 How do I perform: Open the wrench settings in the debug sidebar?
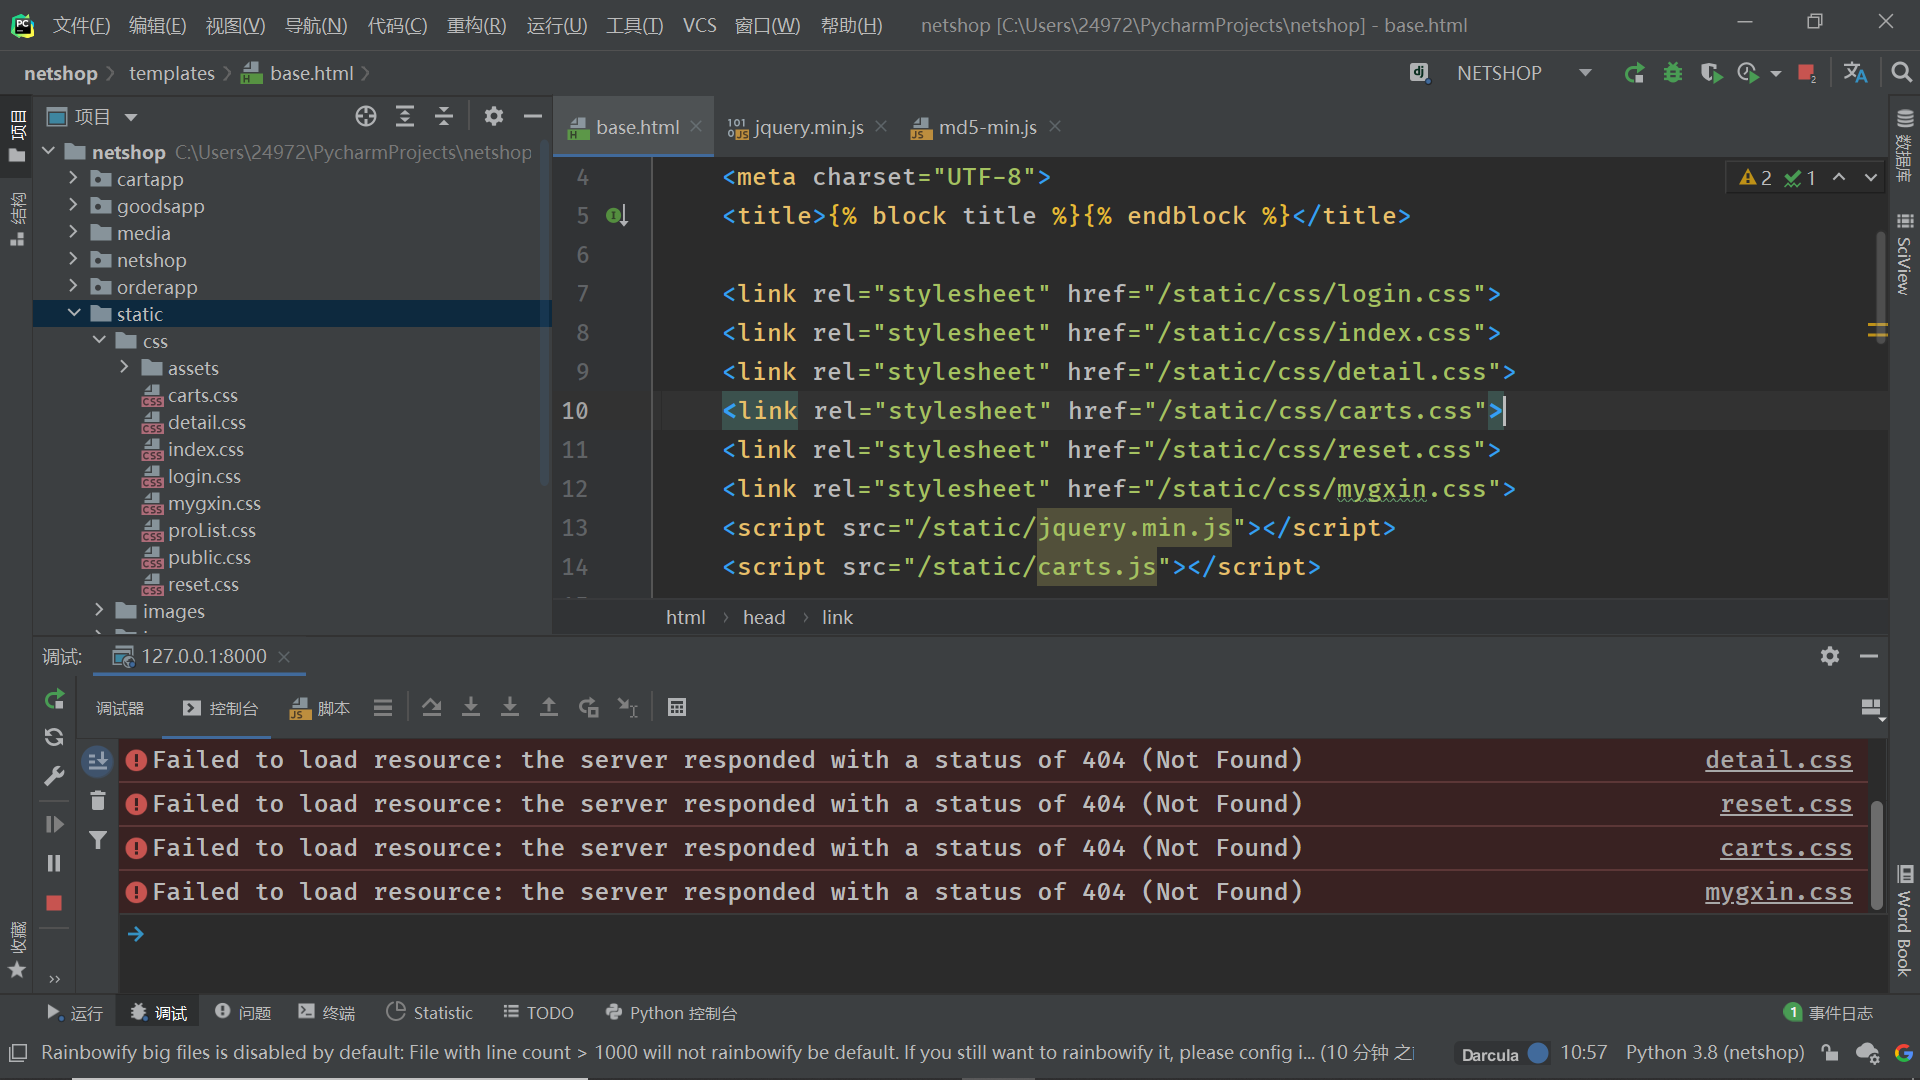[x=54, y=776]
